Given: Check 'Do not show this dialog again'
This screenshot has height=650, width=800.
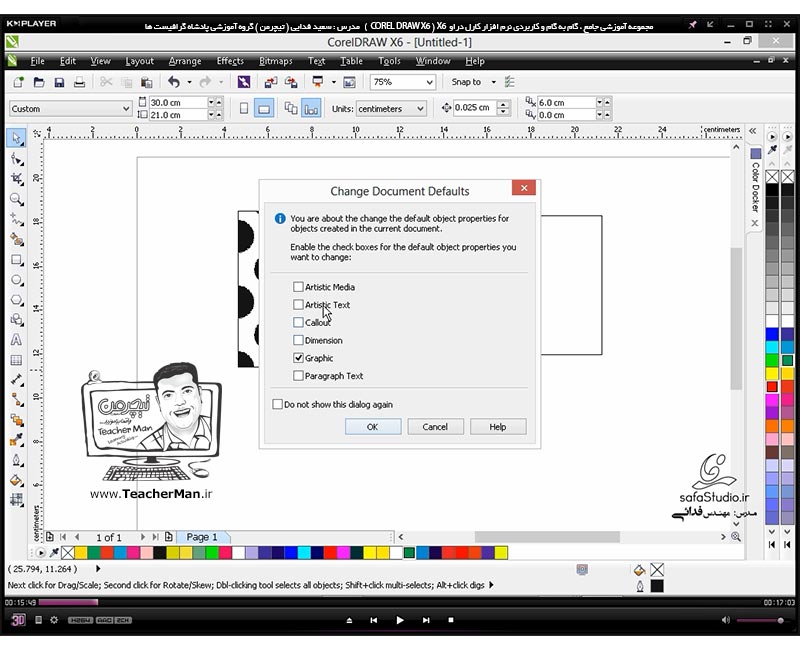Looking at the screenshot, I should [278, 405].
